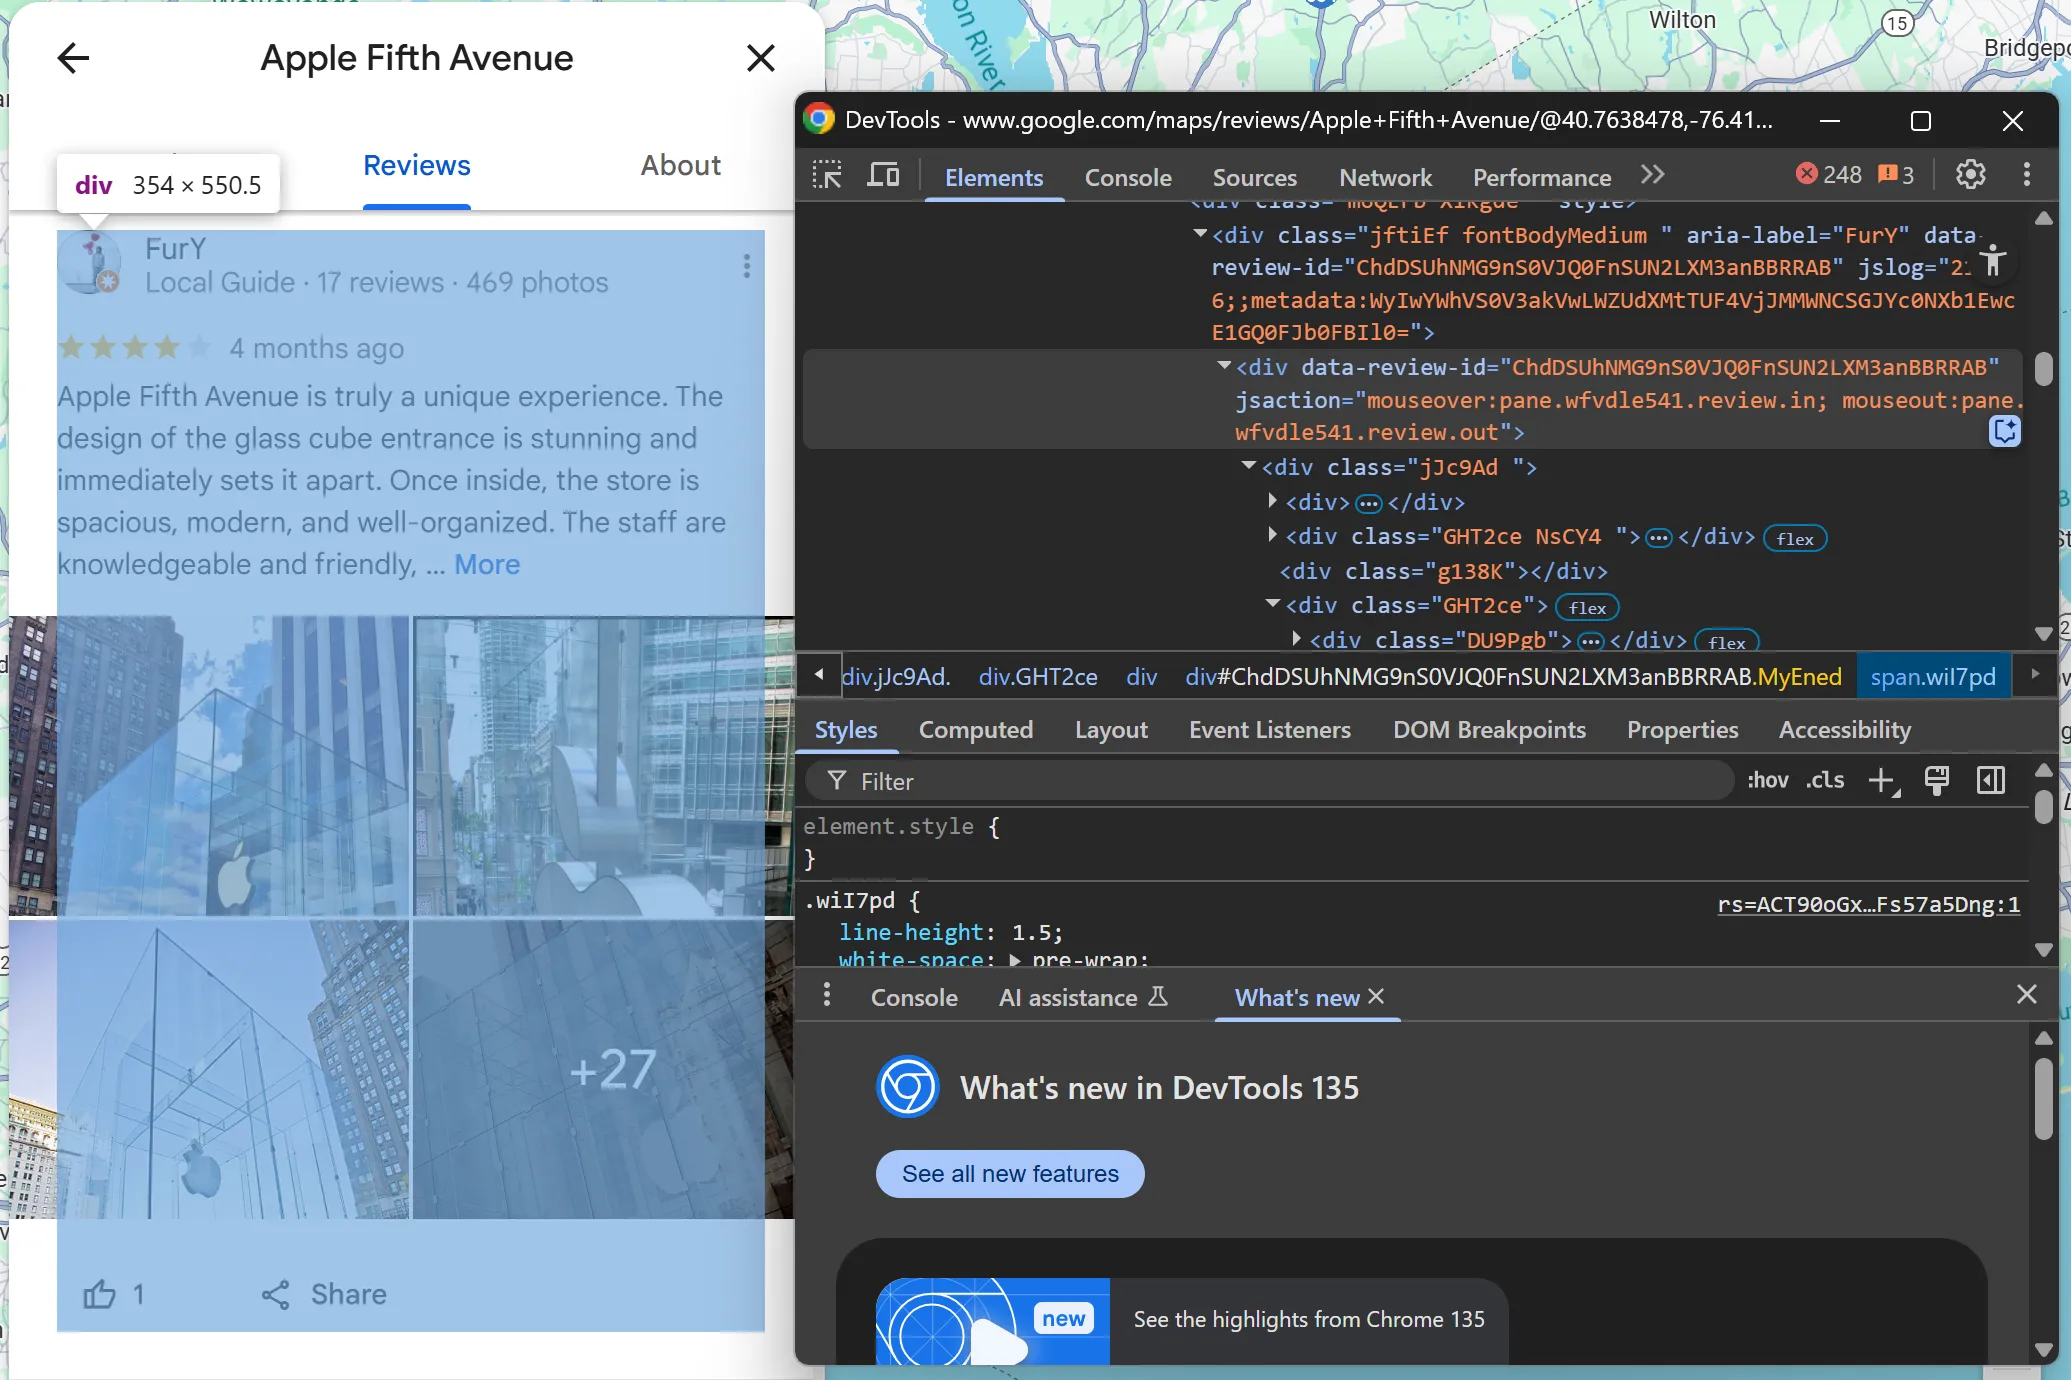2071x1380 pixels.
Task: Toggle the device toolbar icon
Action: pyautogui.click(x=883, y=176)
